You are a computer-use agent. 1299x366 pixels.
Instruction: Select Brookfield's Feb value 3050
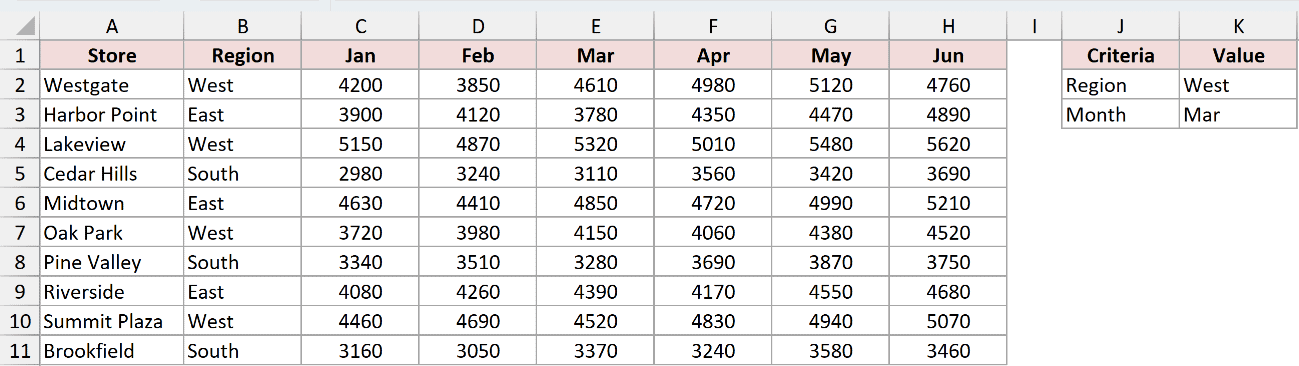(478, 351)
